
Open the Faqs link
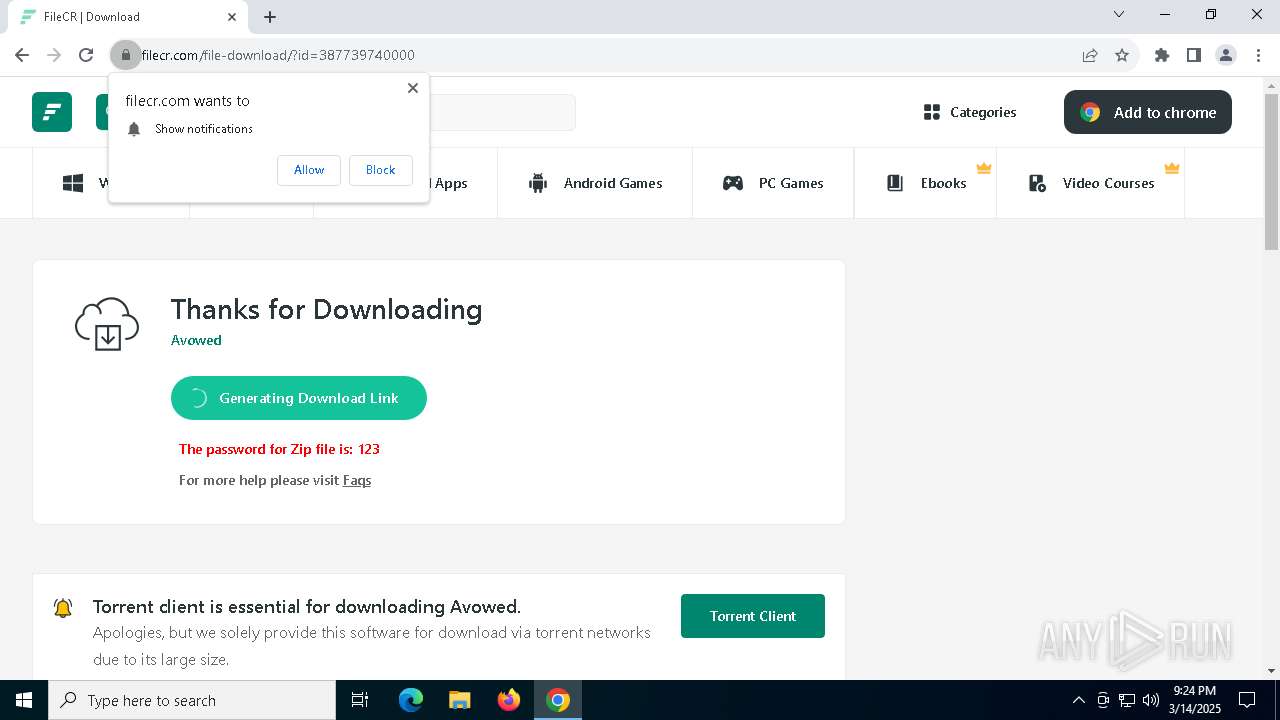click(x=357, y=480)
